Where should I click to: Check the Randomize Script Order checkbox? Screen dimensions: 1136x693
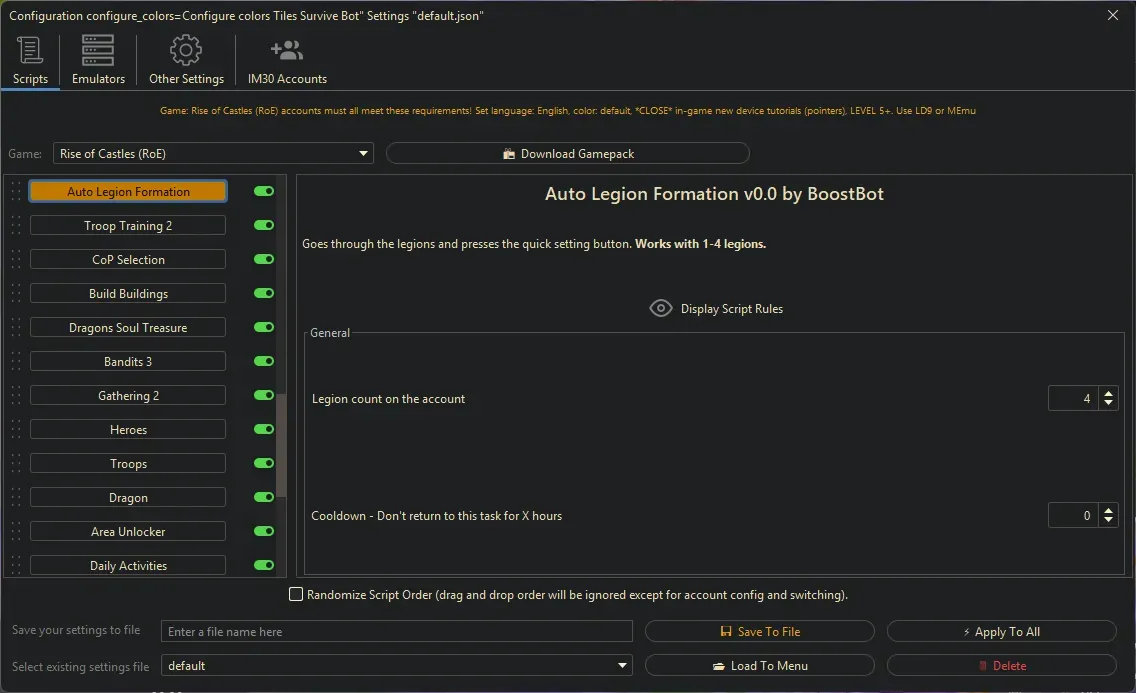(x=296, y=595)
